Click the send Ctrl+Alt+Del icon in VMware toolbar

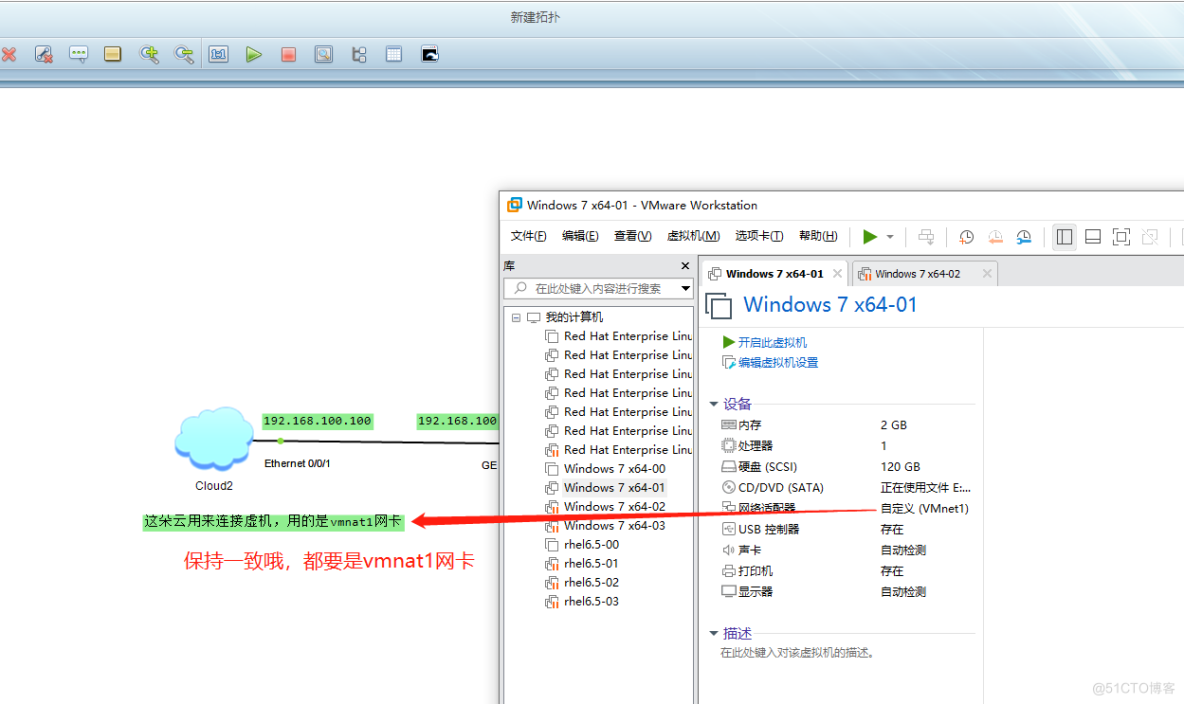point(927,237)
